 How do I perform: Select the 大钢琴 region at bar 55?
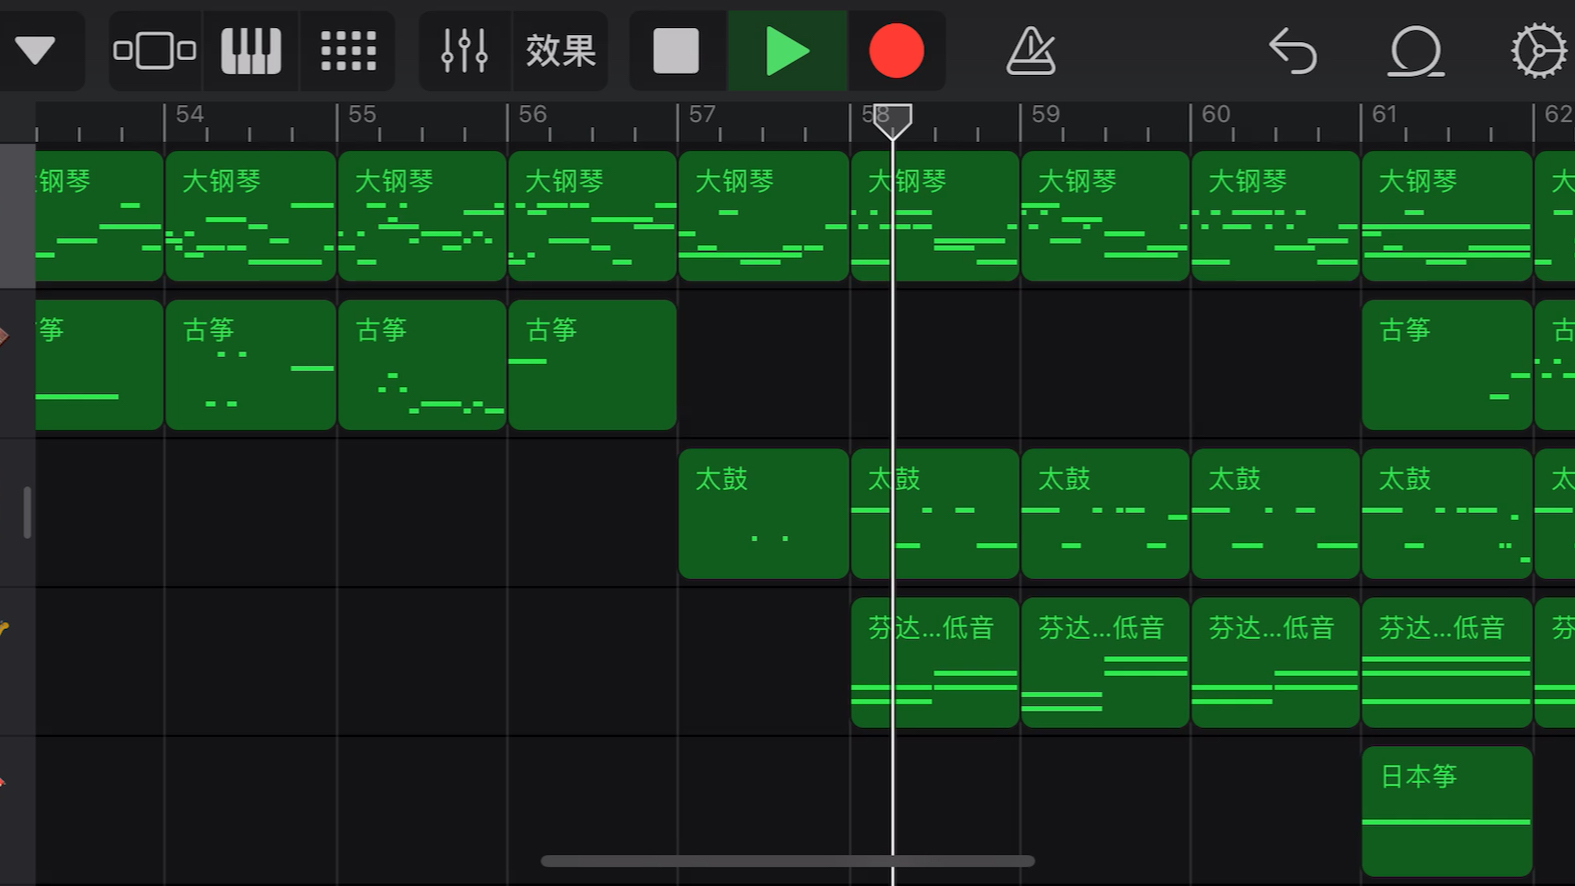(422, 216)
